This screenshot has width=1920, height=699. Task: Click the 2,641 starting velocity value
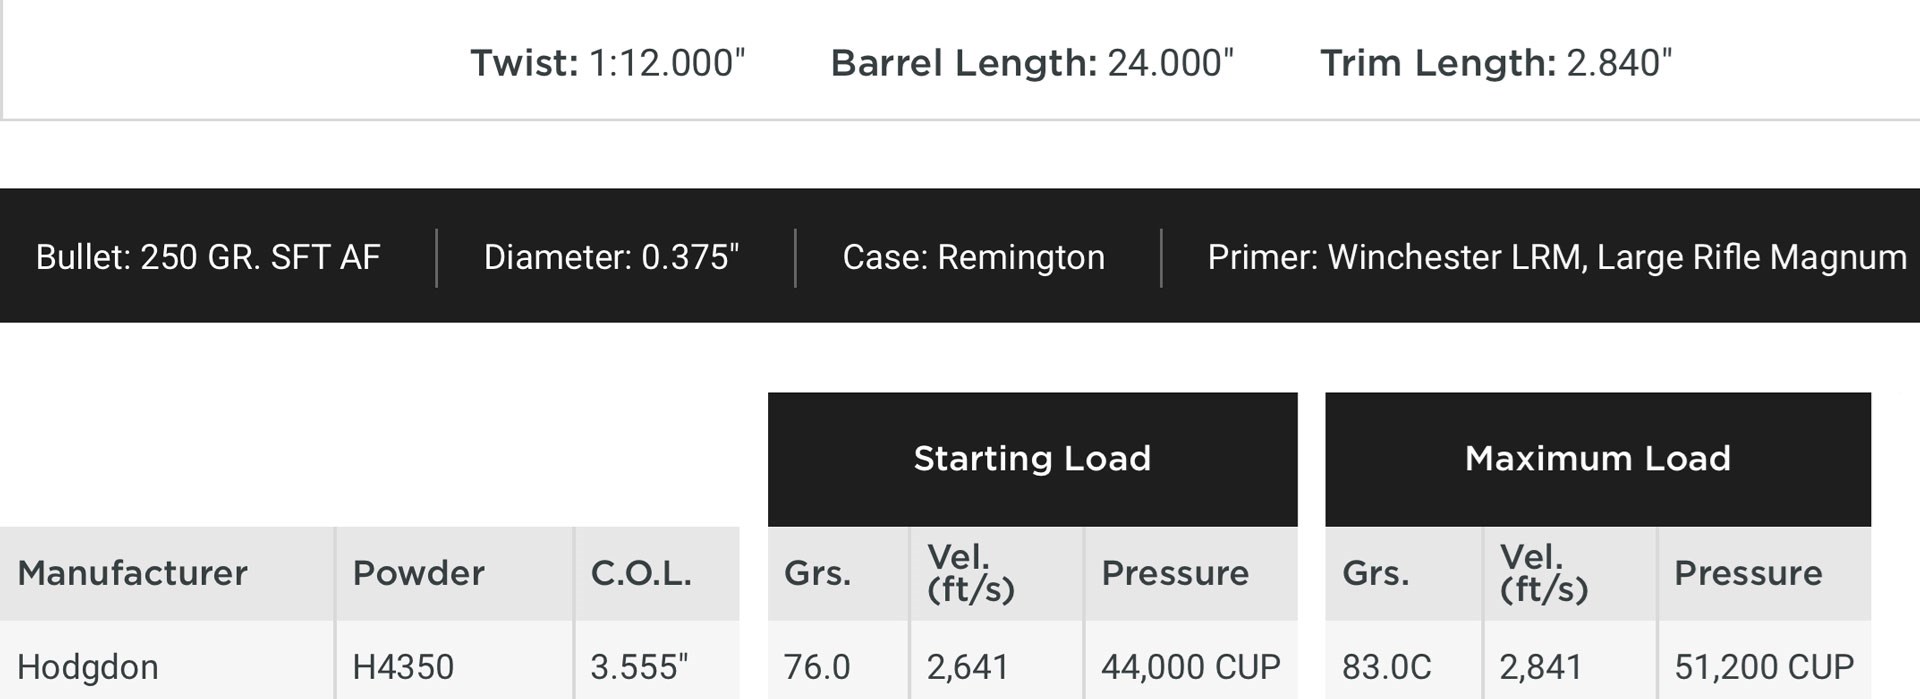pos(967,667)
